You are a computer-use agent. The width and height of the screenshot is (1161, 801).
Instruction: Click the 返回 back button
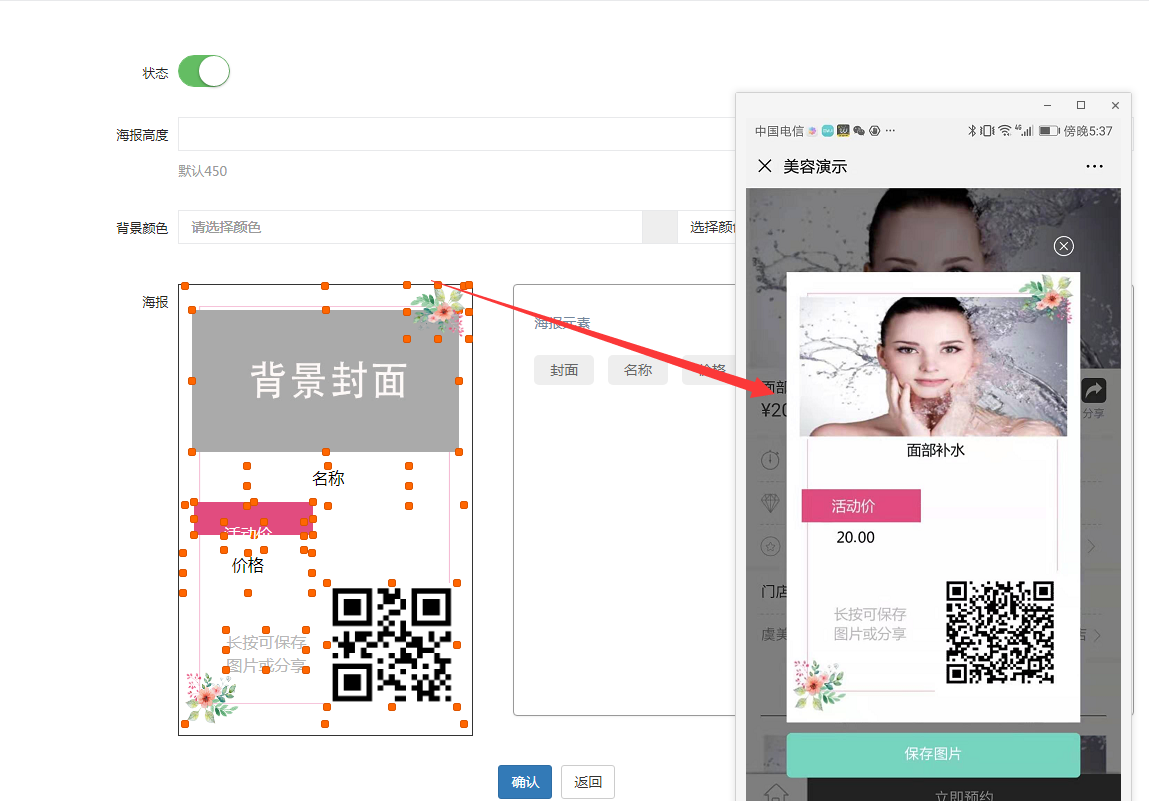(588, 782)
